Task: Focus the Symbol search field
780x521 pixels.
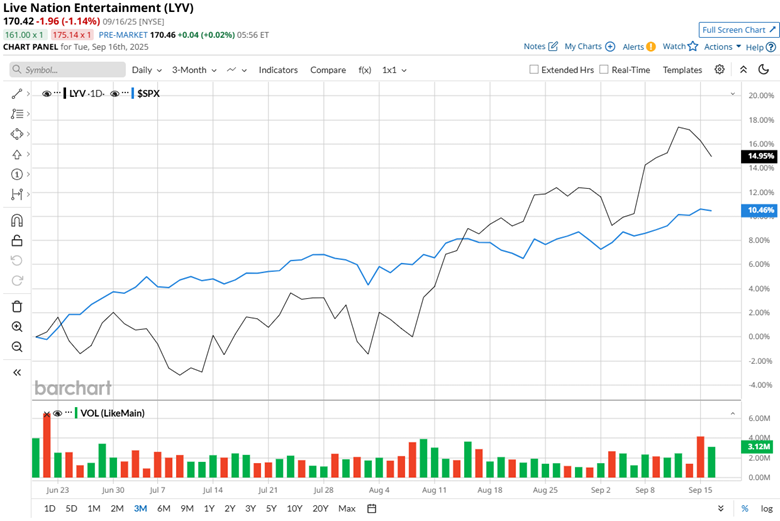Action: (x=68, y=70)
